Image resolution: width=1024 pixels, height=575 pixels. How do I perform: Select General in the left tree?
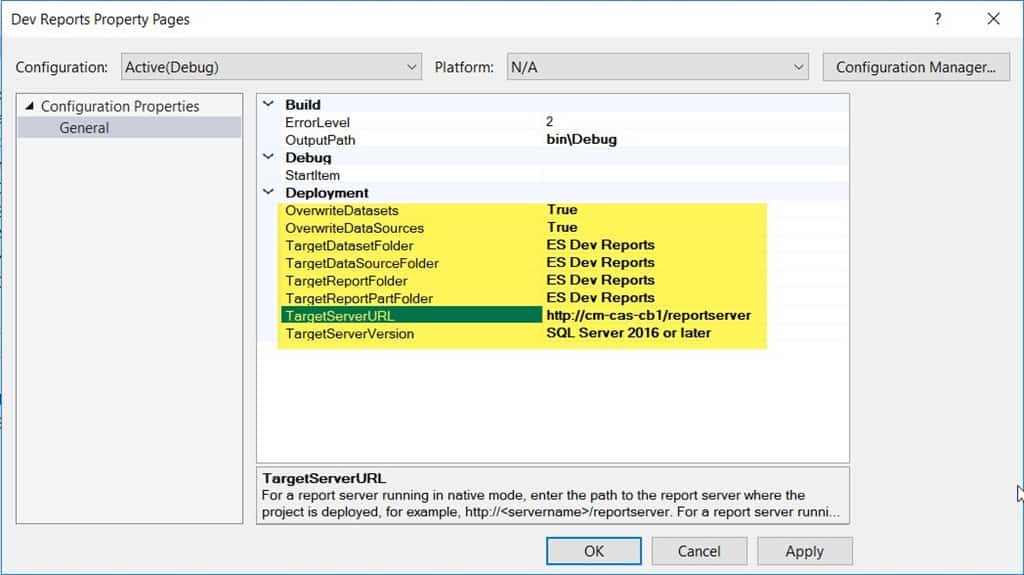(x=84, y=128)
